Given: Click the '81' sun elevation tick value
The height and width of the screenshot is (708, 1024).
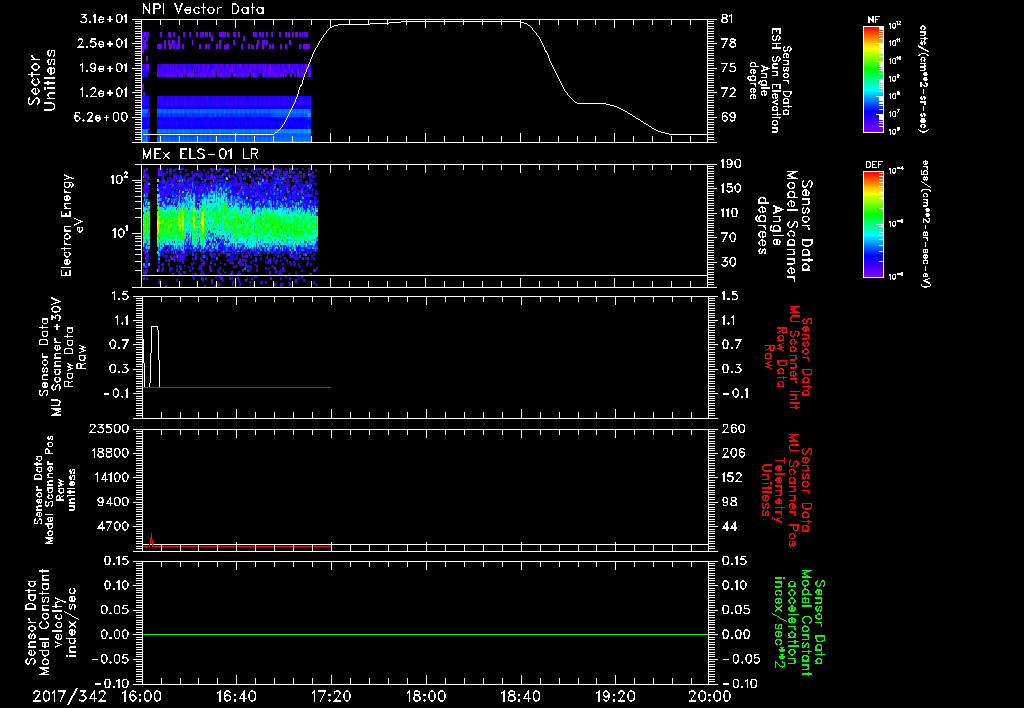Looking at the screenshot, I should tap(729, 19).
